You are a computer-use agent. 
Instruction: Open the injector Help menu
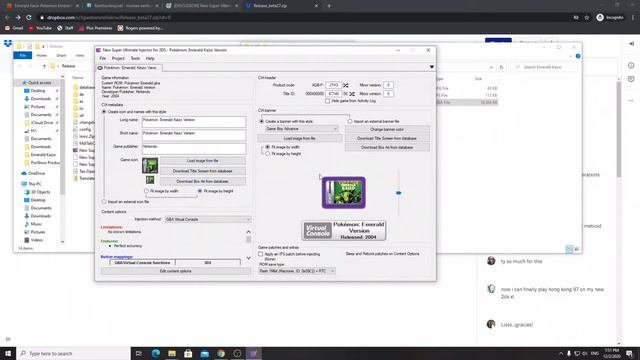click(x=150, y=58)
